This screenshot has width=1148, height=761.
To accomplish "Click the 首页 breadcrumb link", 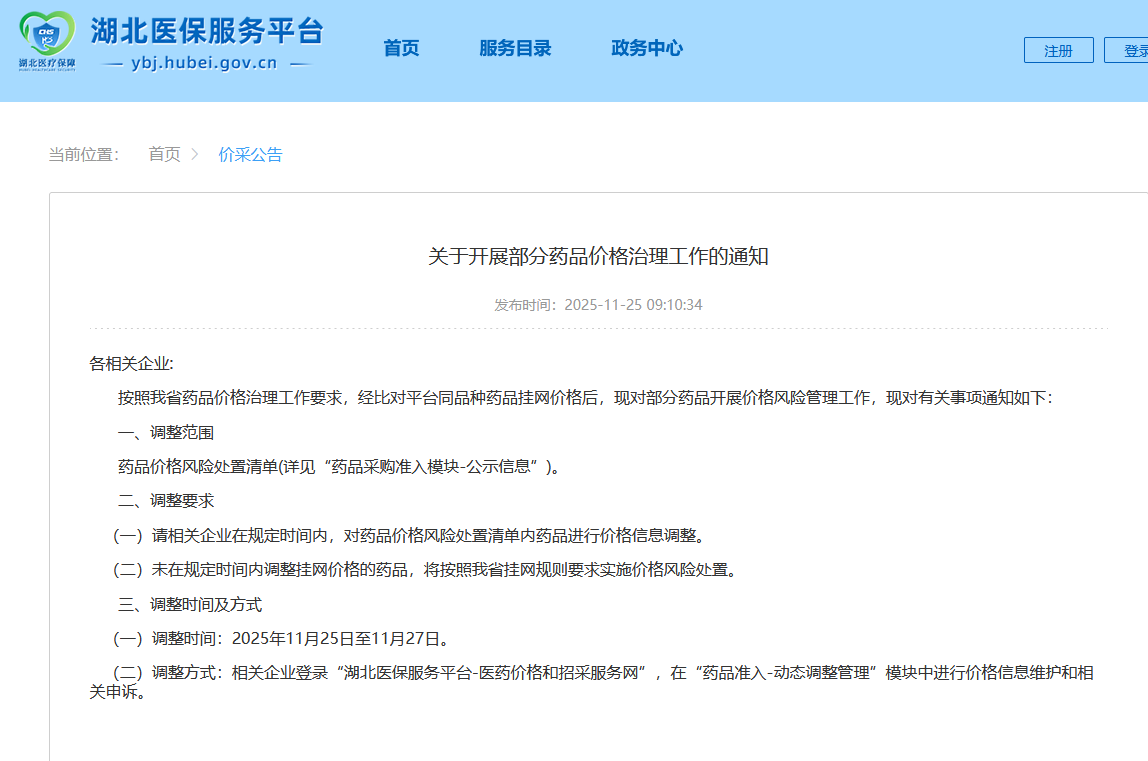I will [x=164, y=154].
